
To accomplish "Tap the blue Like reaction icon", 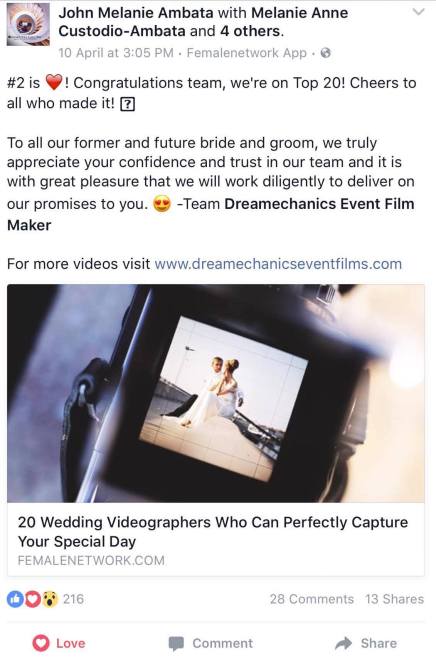I will pyautogui.click(x=15, y=599).
